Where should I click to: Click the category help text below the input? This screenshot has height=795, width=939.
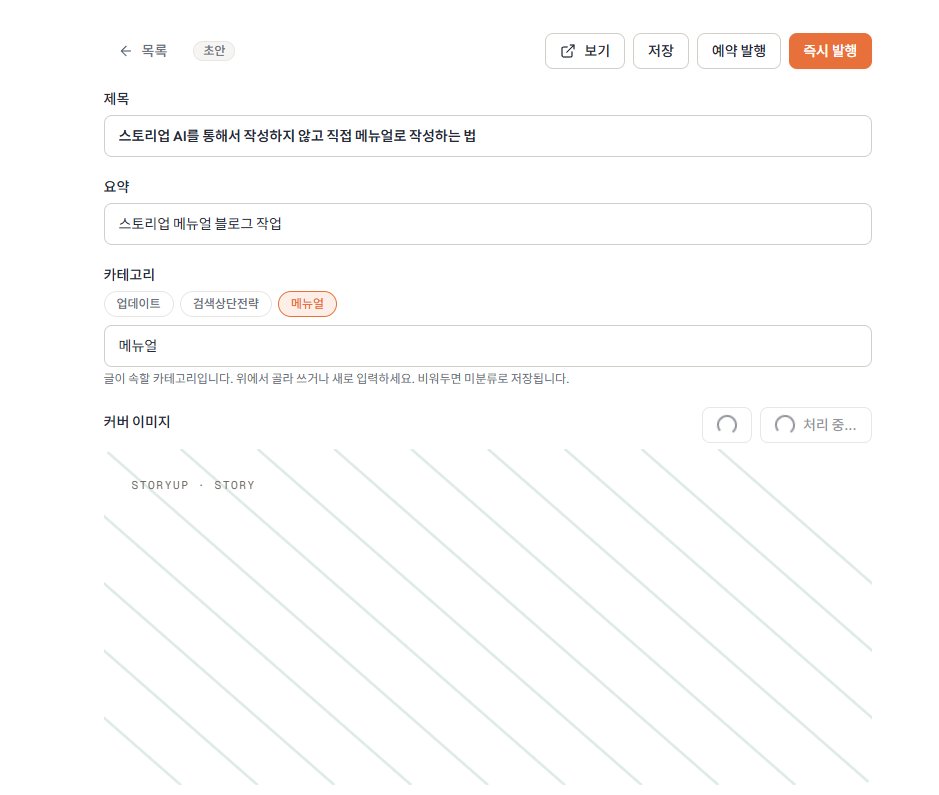(337, 378)
